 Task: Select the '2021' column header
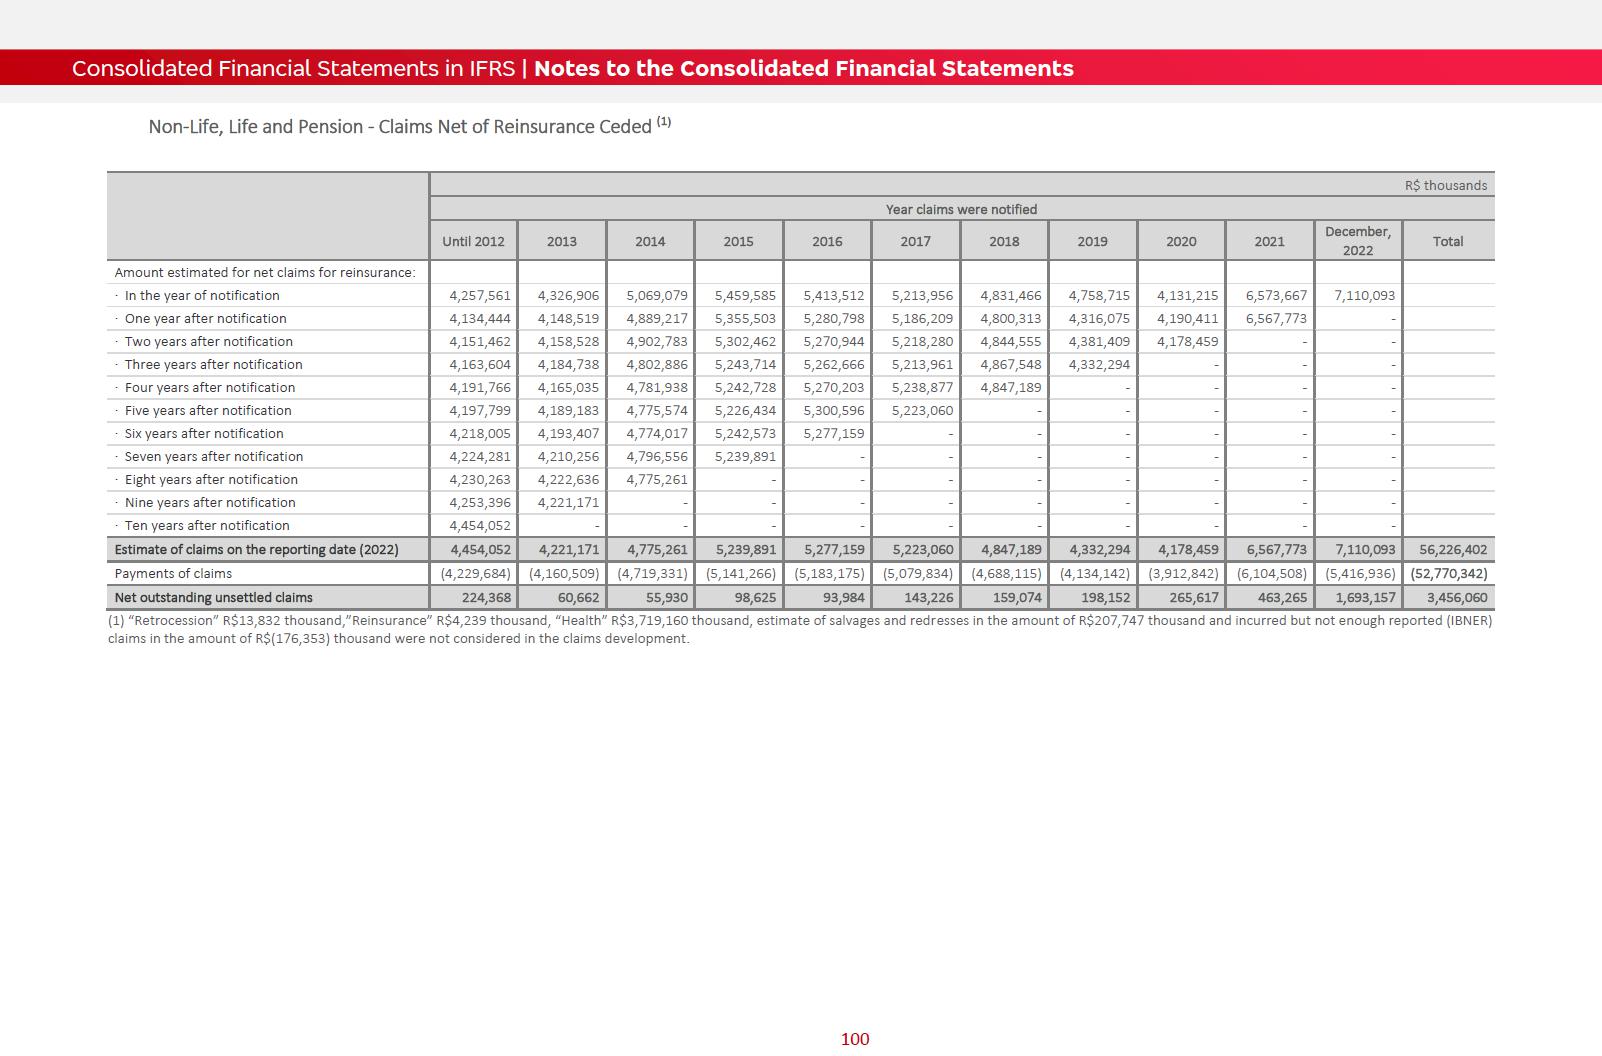tap(1269, 241)
